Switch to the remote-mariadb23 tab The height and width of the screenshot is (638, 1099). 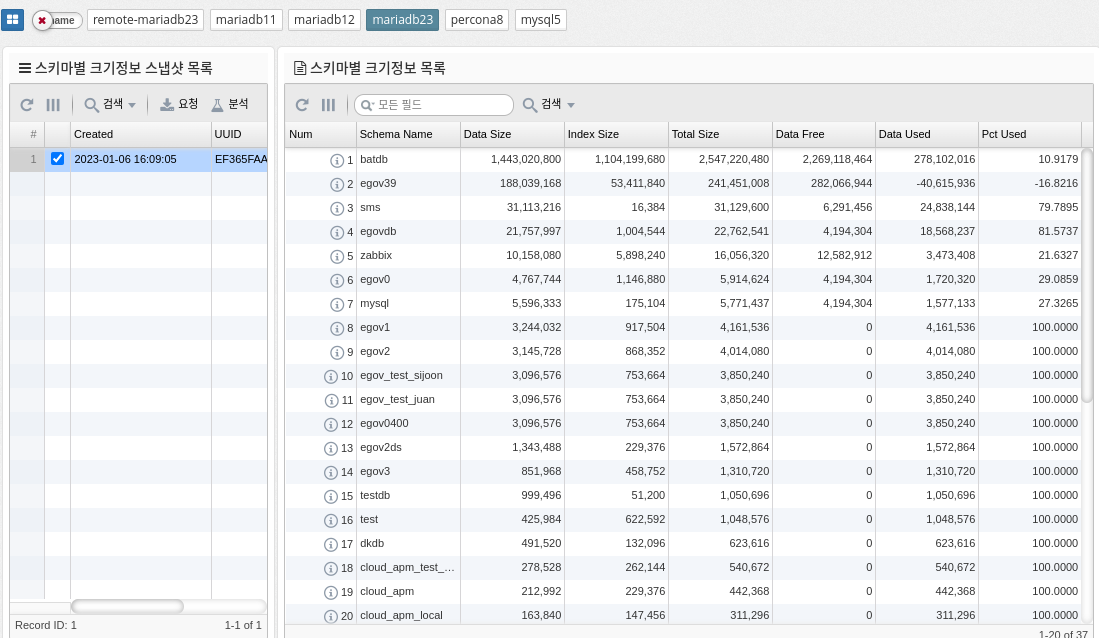(x=146, y=20)
